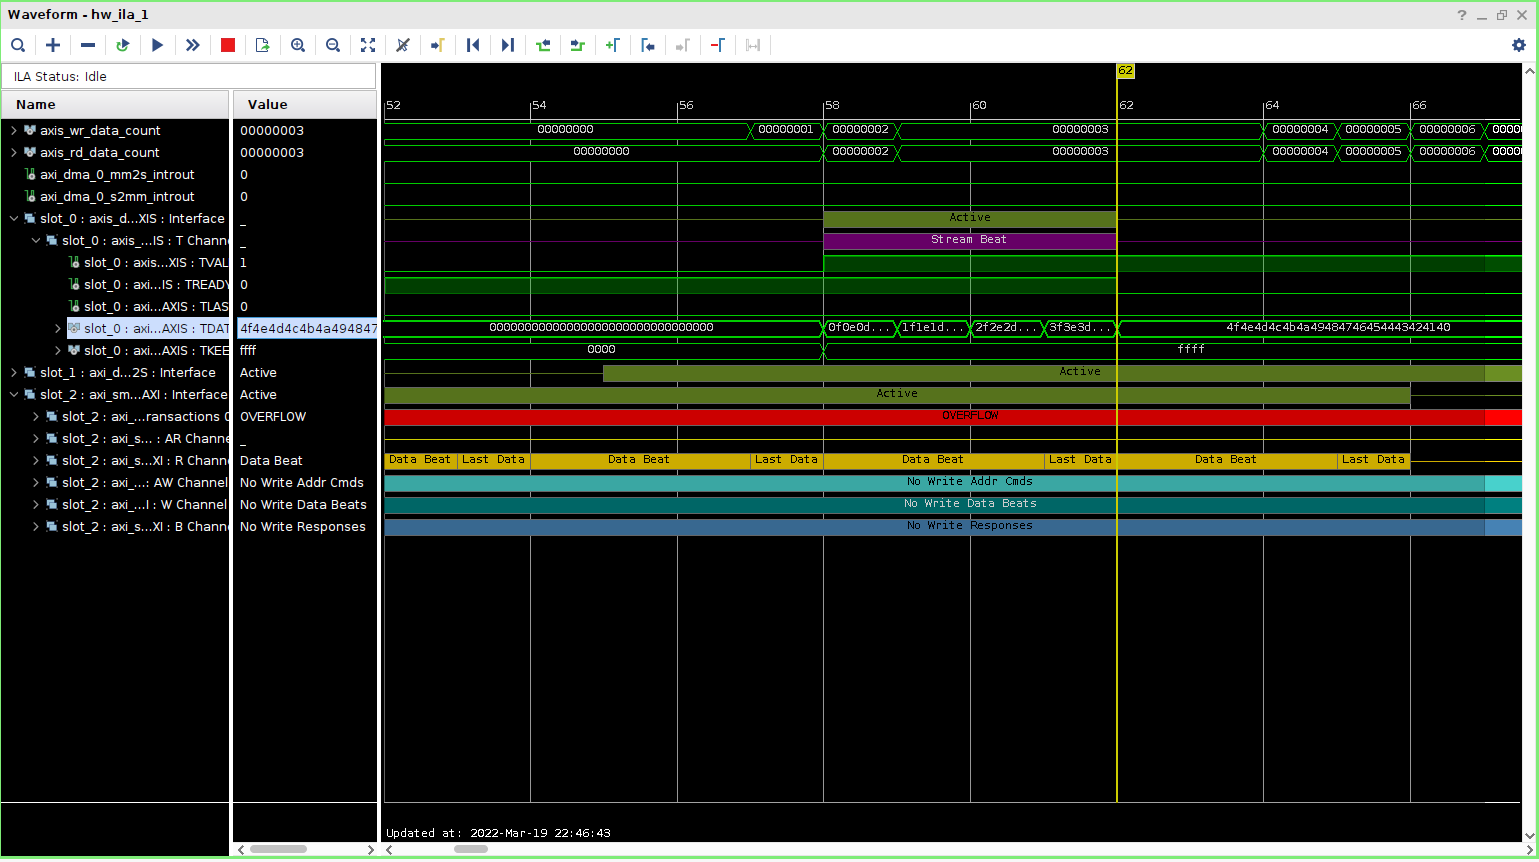Jump to previous transition

[543, 45]
